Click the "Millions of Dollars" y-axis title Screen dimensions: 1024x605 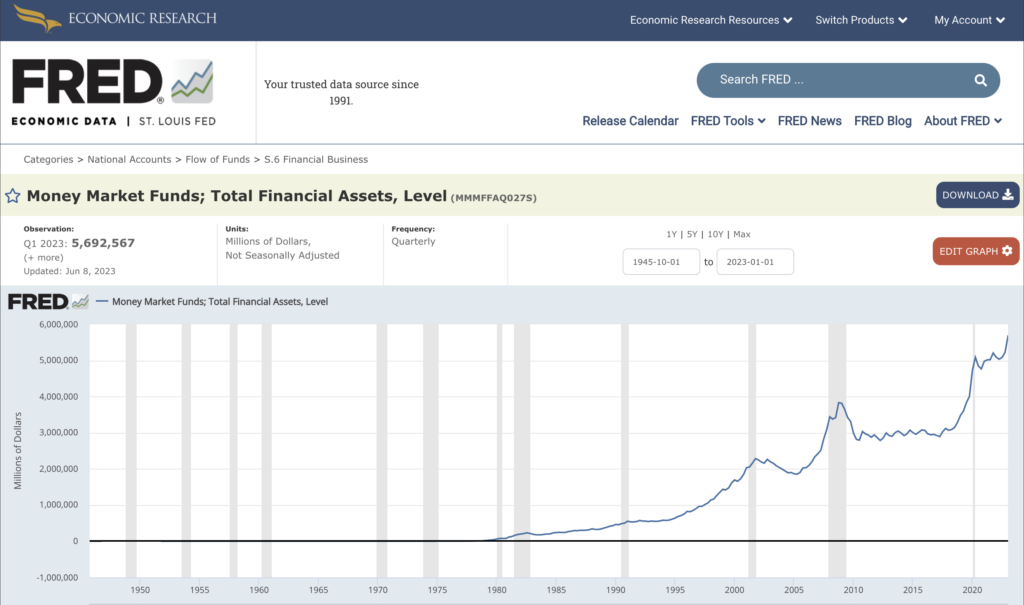click(x=18, y=451)
